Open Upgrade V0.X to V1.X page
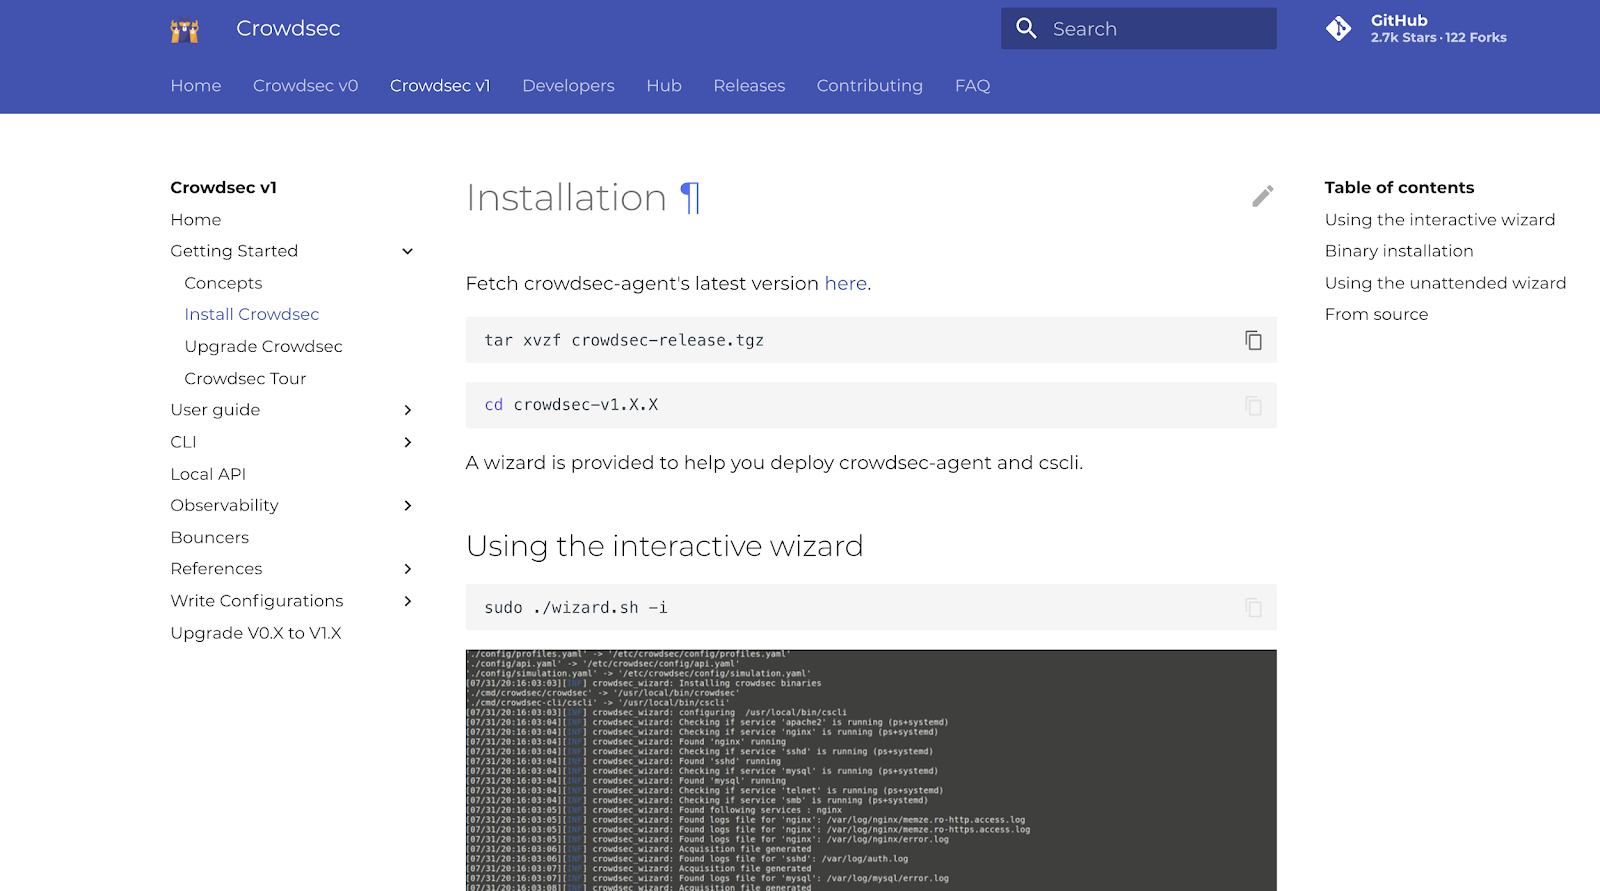Screen dimensions: 1600x891 256,633
